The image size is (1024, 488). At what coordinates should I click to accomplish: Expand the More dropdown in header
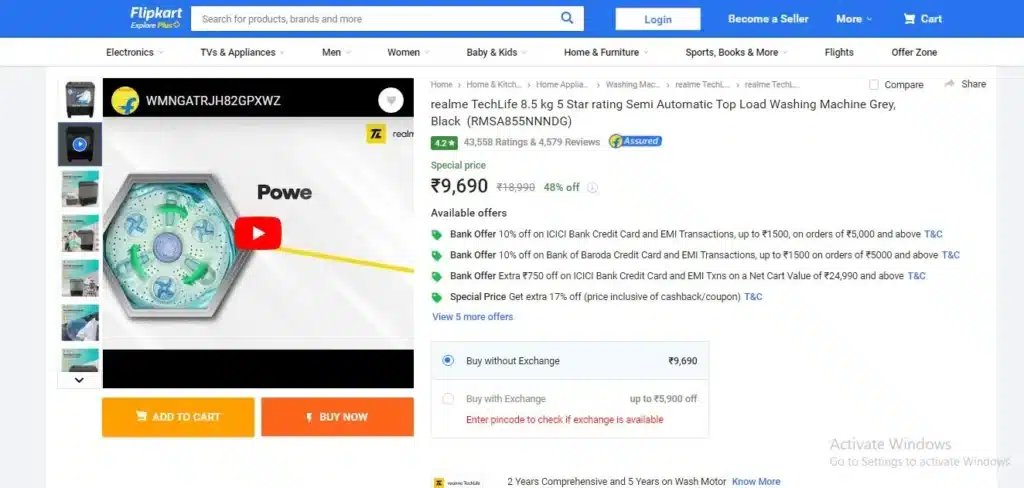(x=854, y=19)
